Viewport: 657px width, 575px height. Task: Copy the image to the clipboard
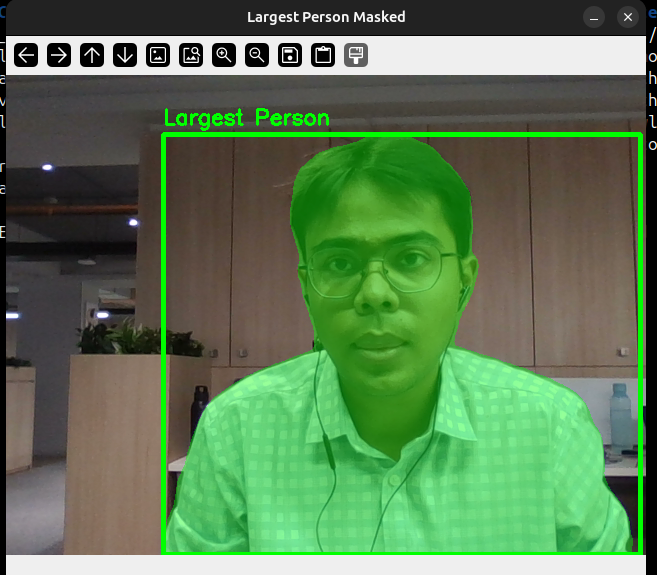(x=323, y=55)
